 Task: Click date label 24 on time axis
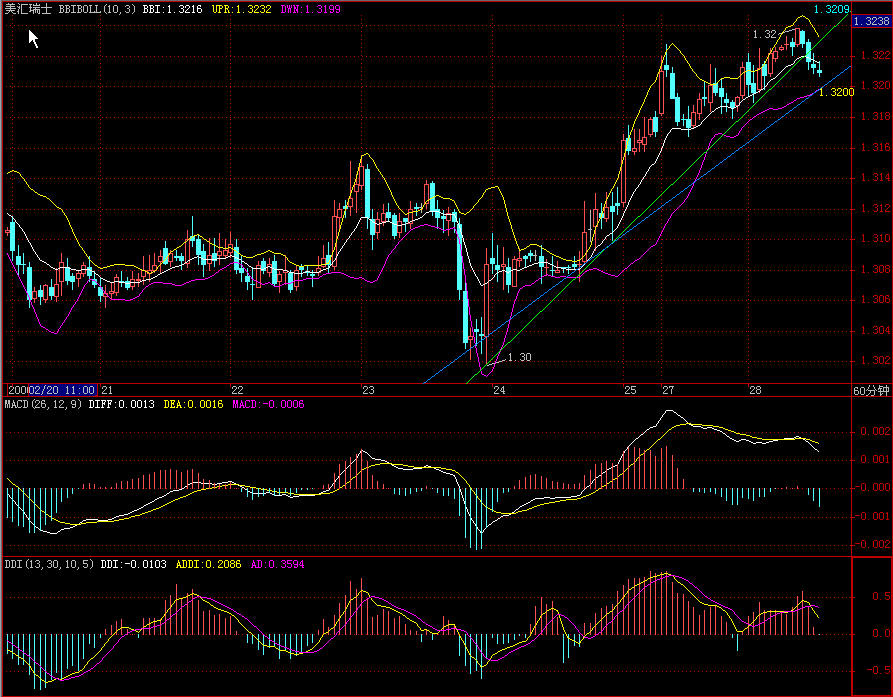[499, 390]
